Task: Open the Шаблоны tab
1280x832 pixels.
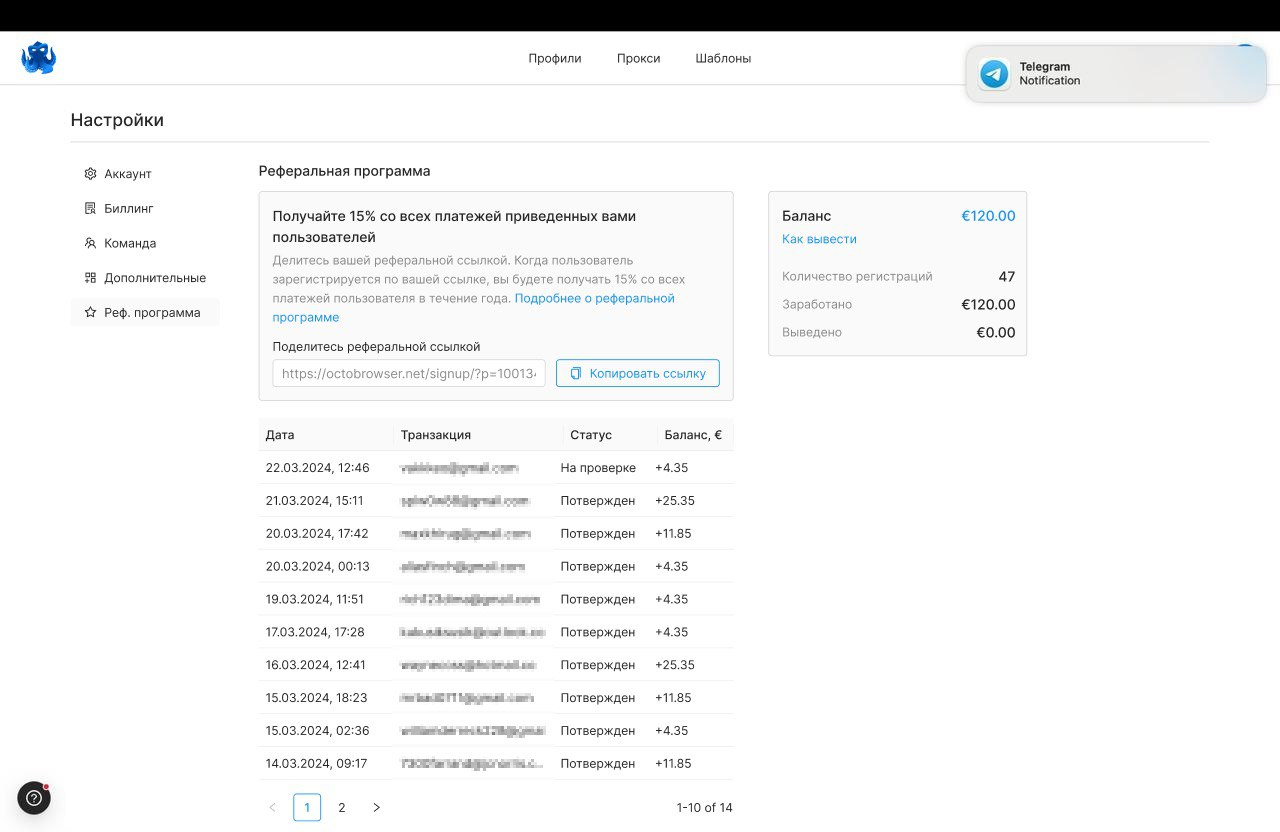Action: coord(723,58)
